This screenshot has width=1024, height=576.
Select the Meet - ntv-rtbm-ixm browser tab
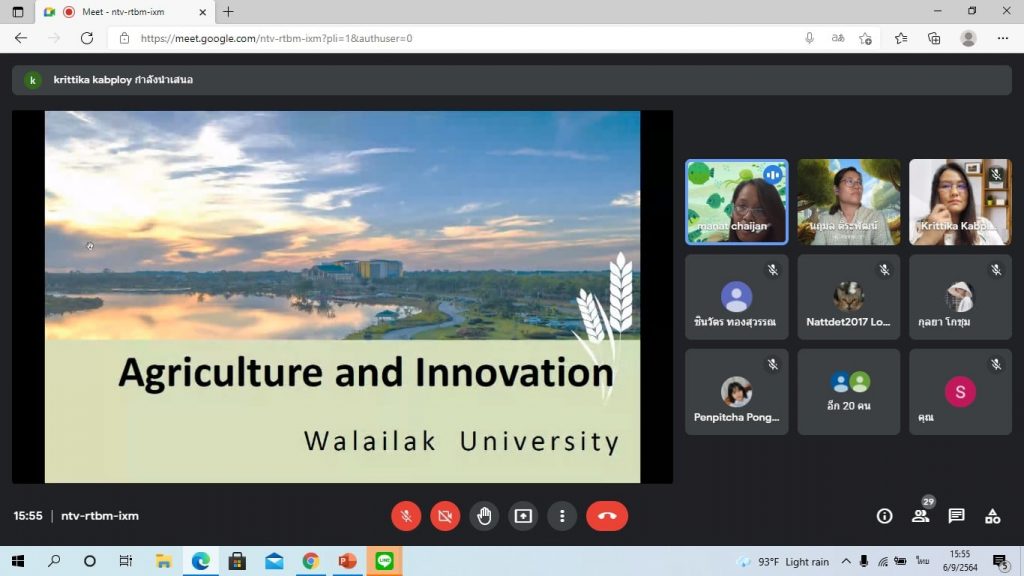[122, 12]
